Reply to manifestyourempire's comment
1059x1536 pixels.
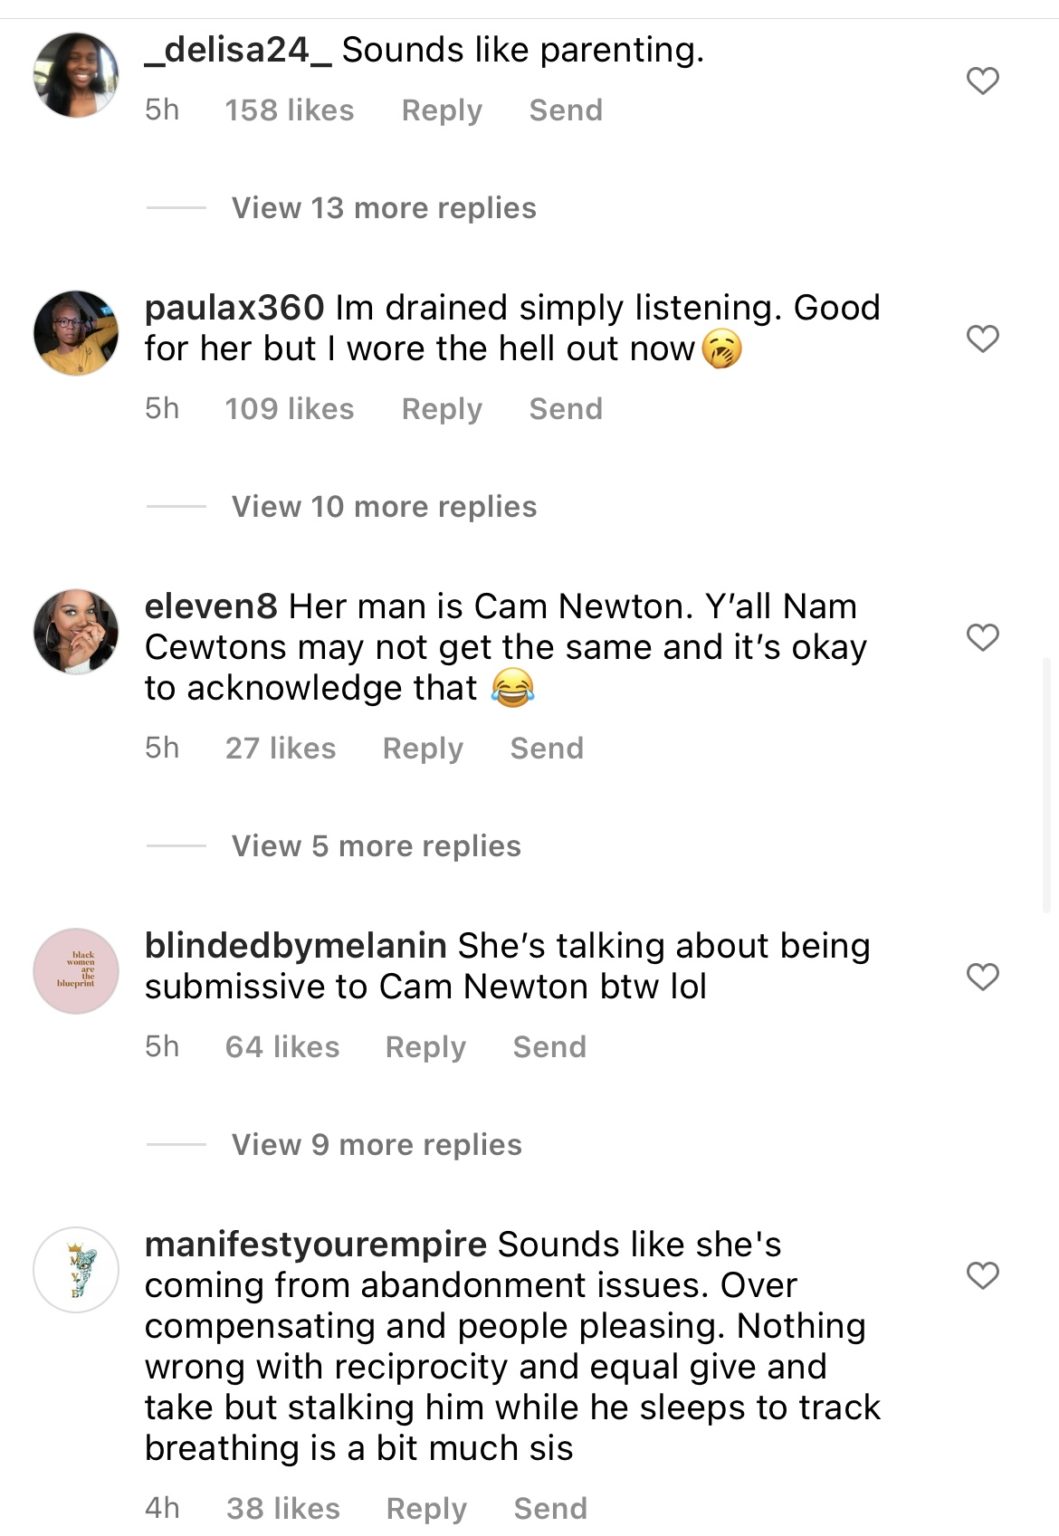(428, 1507)
